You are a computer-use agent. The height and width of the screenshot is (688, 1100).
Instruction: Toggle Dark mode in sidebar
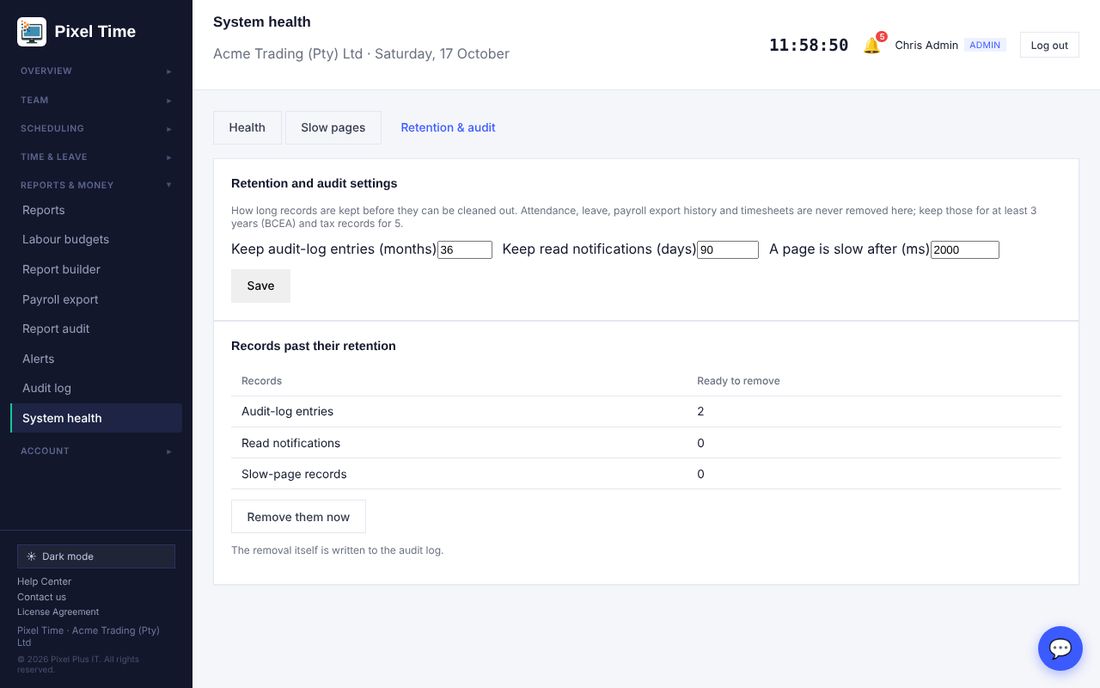click(x=96, y=556)
